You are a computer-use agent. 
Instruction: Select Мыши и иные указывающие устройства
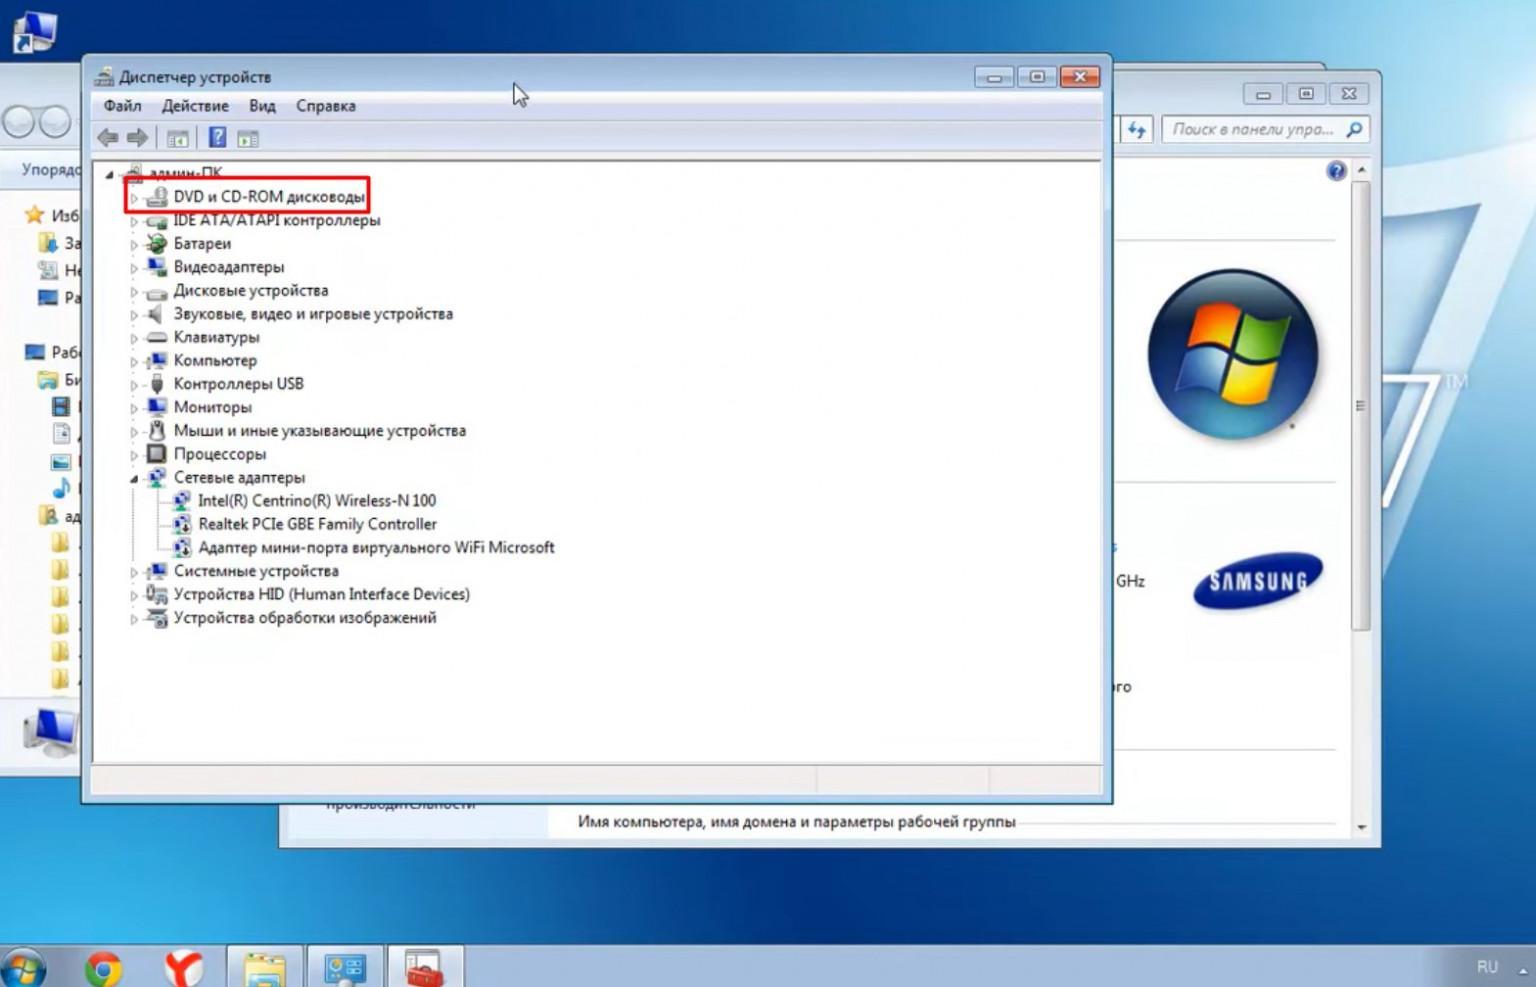320,431
